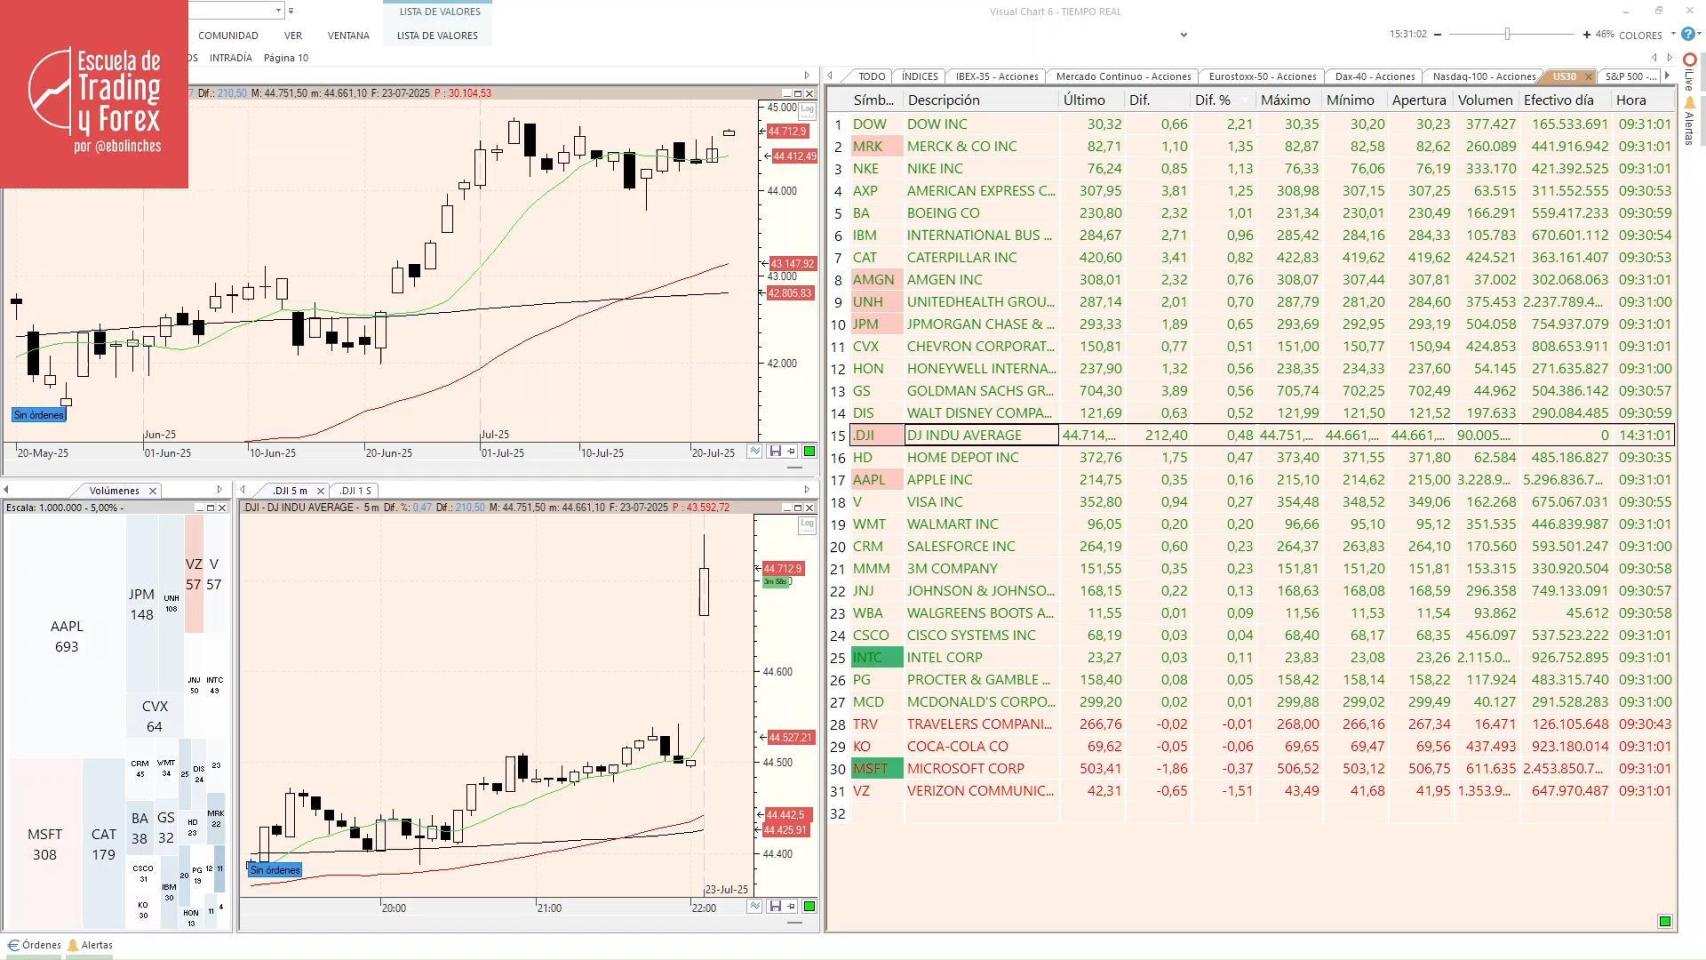Sort table by Último column header

[x=1091, y=100]
